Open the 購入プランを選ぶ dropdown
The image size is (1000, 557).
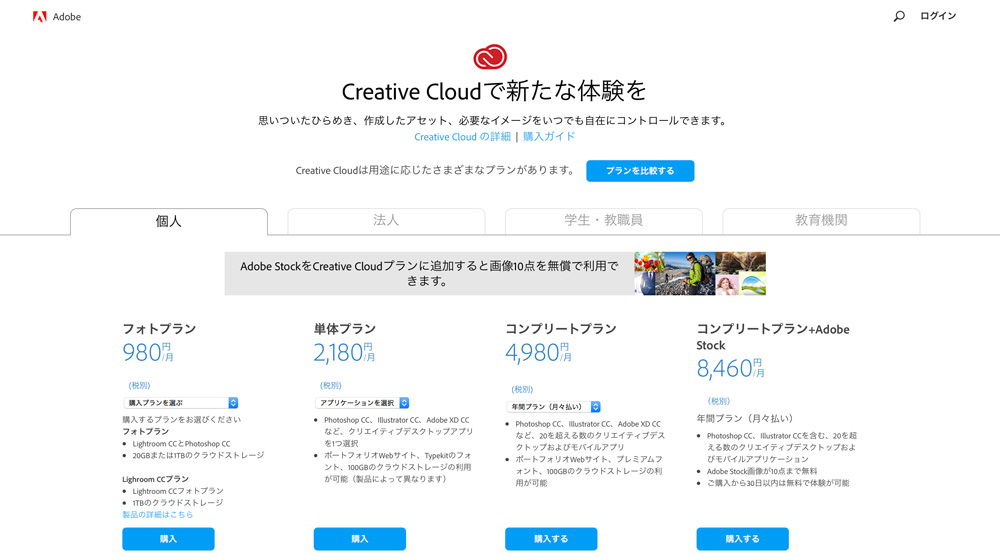[180, 403]
